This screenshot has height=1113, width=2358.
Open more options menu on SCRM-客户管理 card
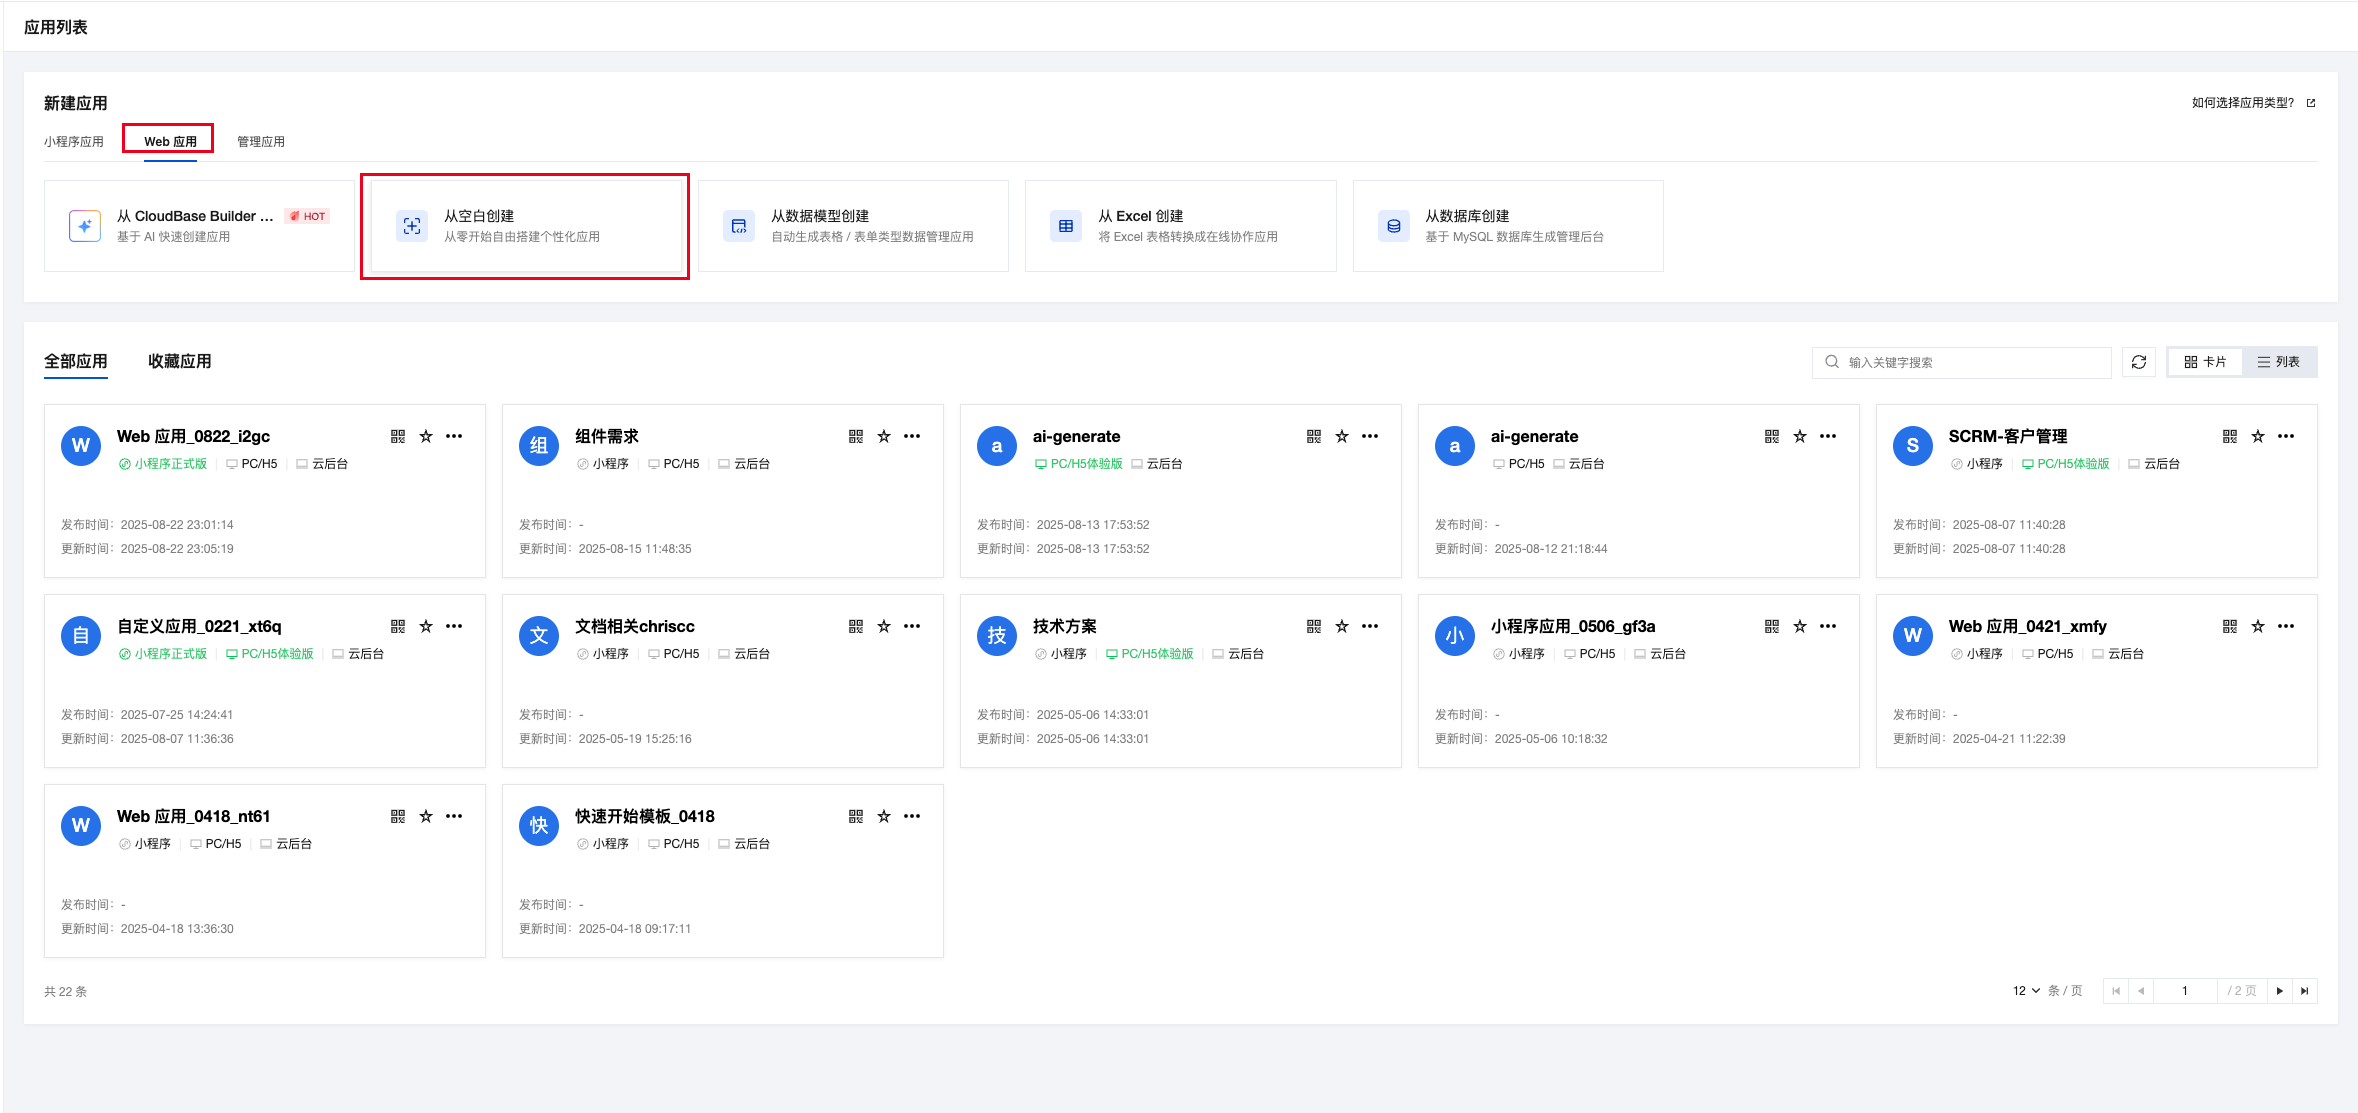pos(2286,436)
